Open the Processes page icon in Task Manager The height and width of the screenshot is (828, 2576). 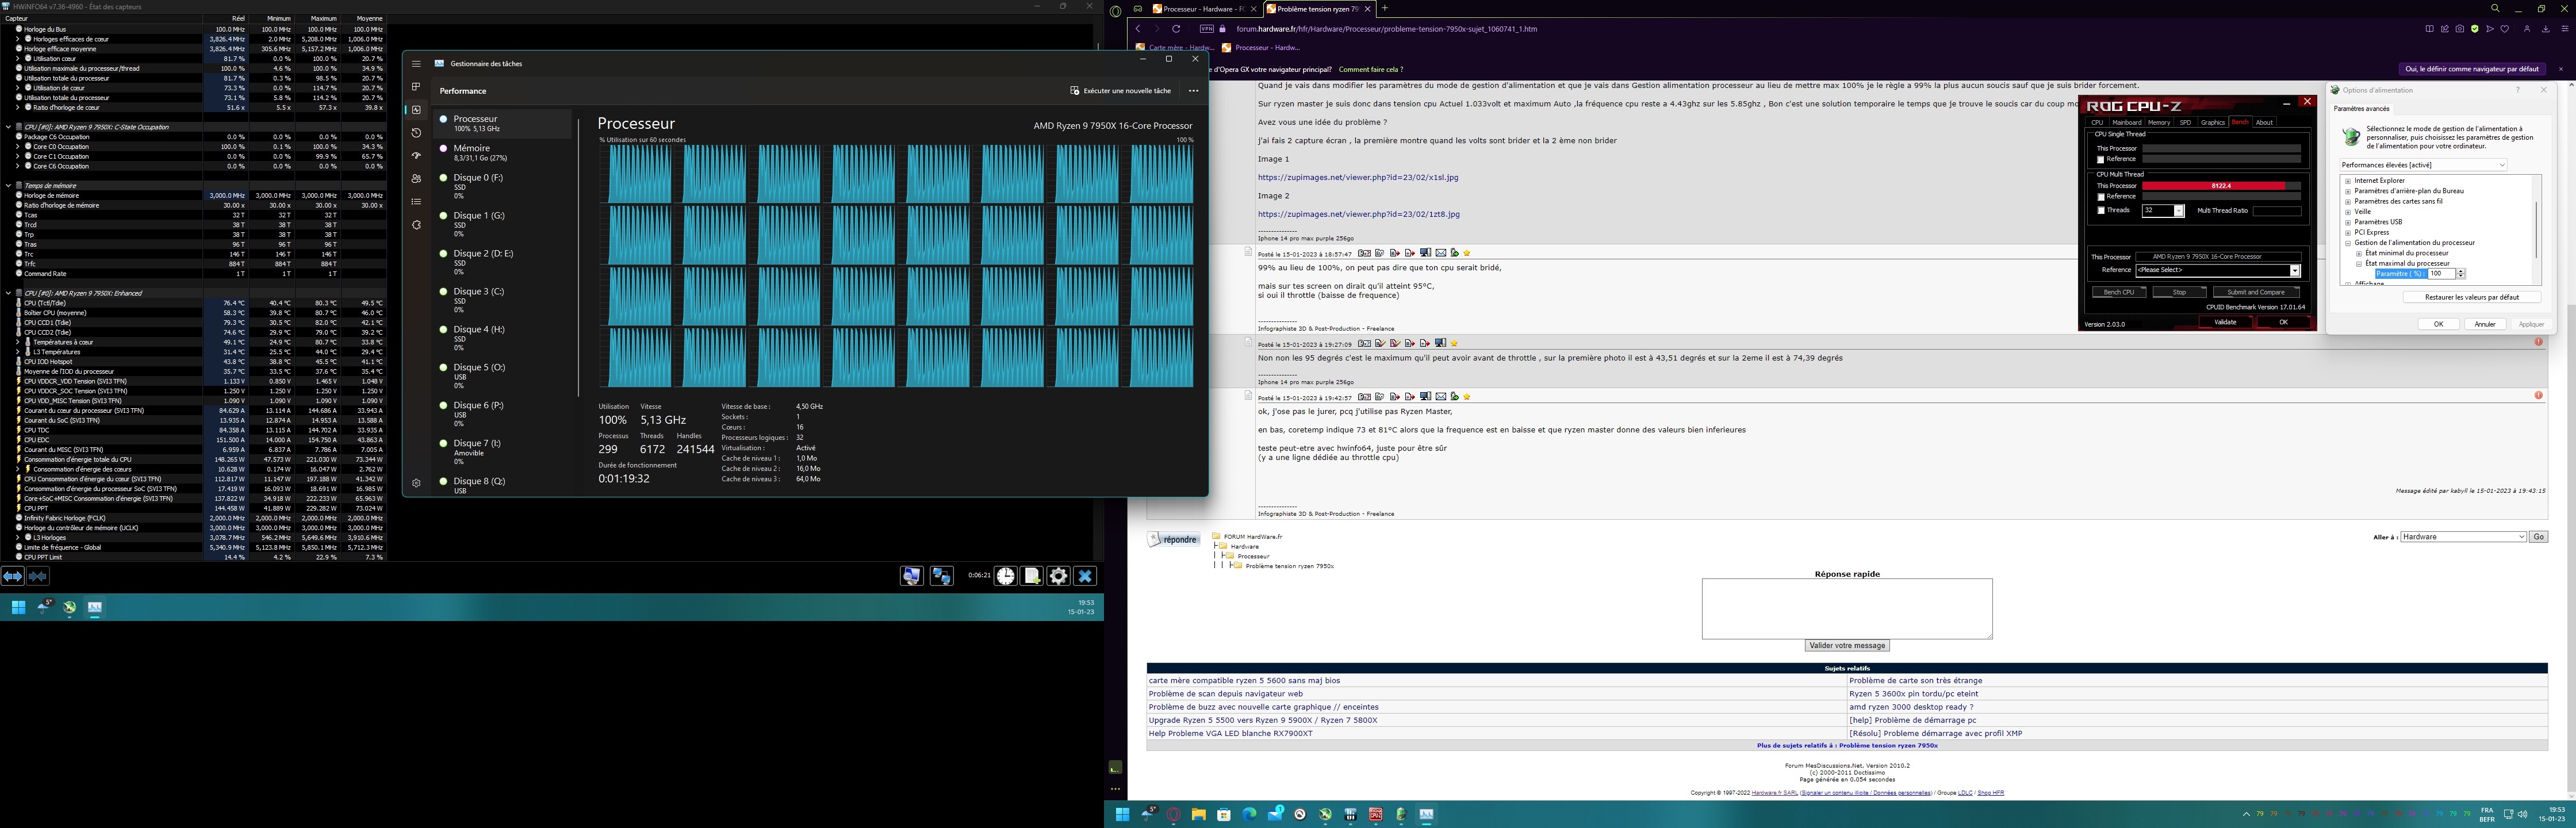point(416,87)
